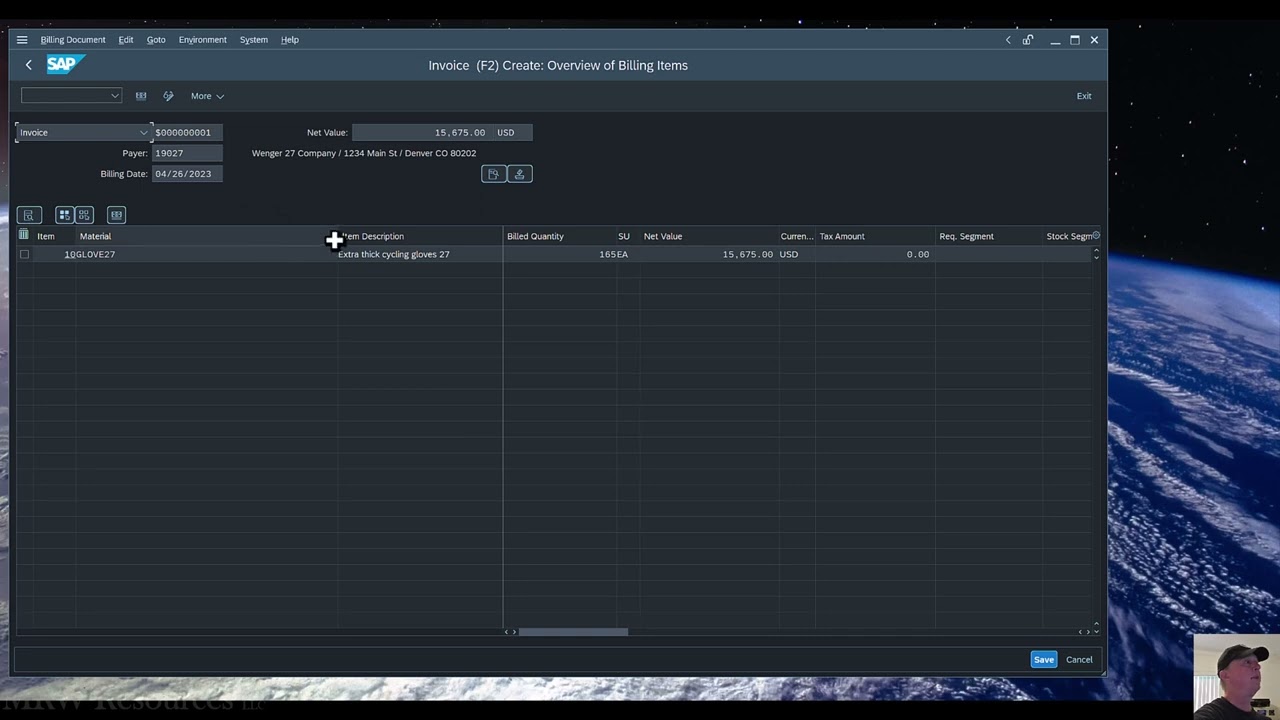
Task: Open the Goto menu
Action: 156,40
